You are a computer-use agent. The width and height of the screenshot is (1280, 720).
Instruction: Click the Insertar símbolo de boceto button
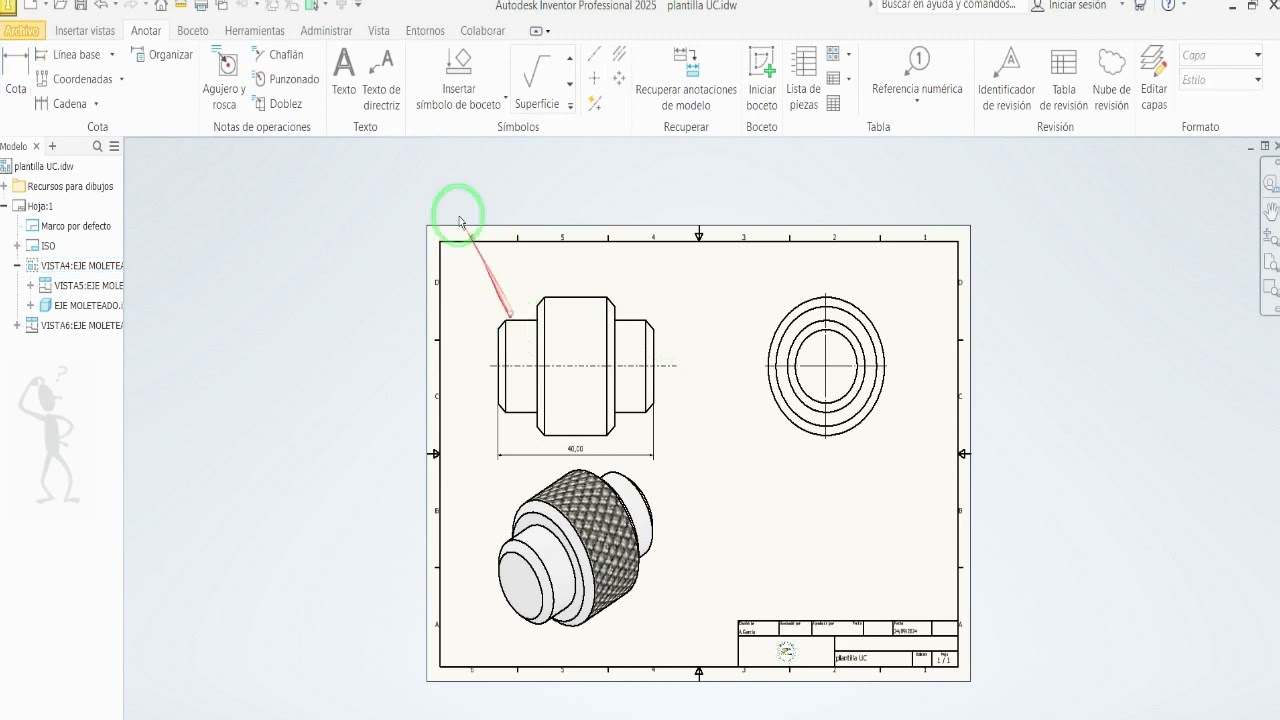click(x=458, y=79)
